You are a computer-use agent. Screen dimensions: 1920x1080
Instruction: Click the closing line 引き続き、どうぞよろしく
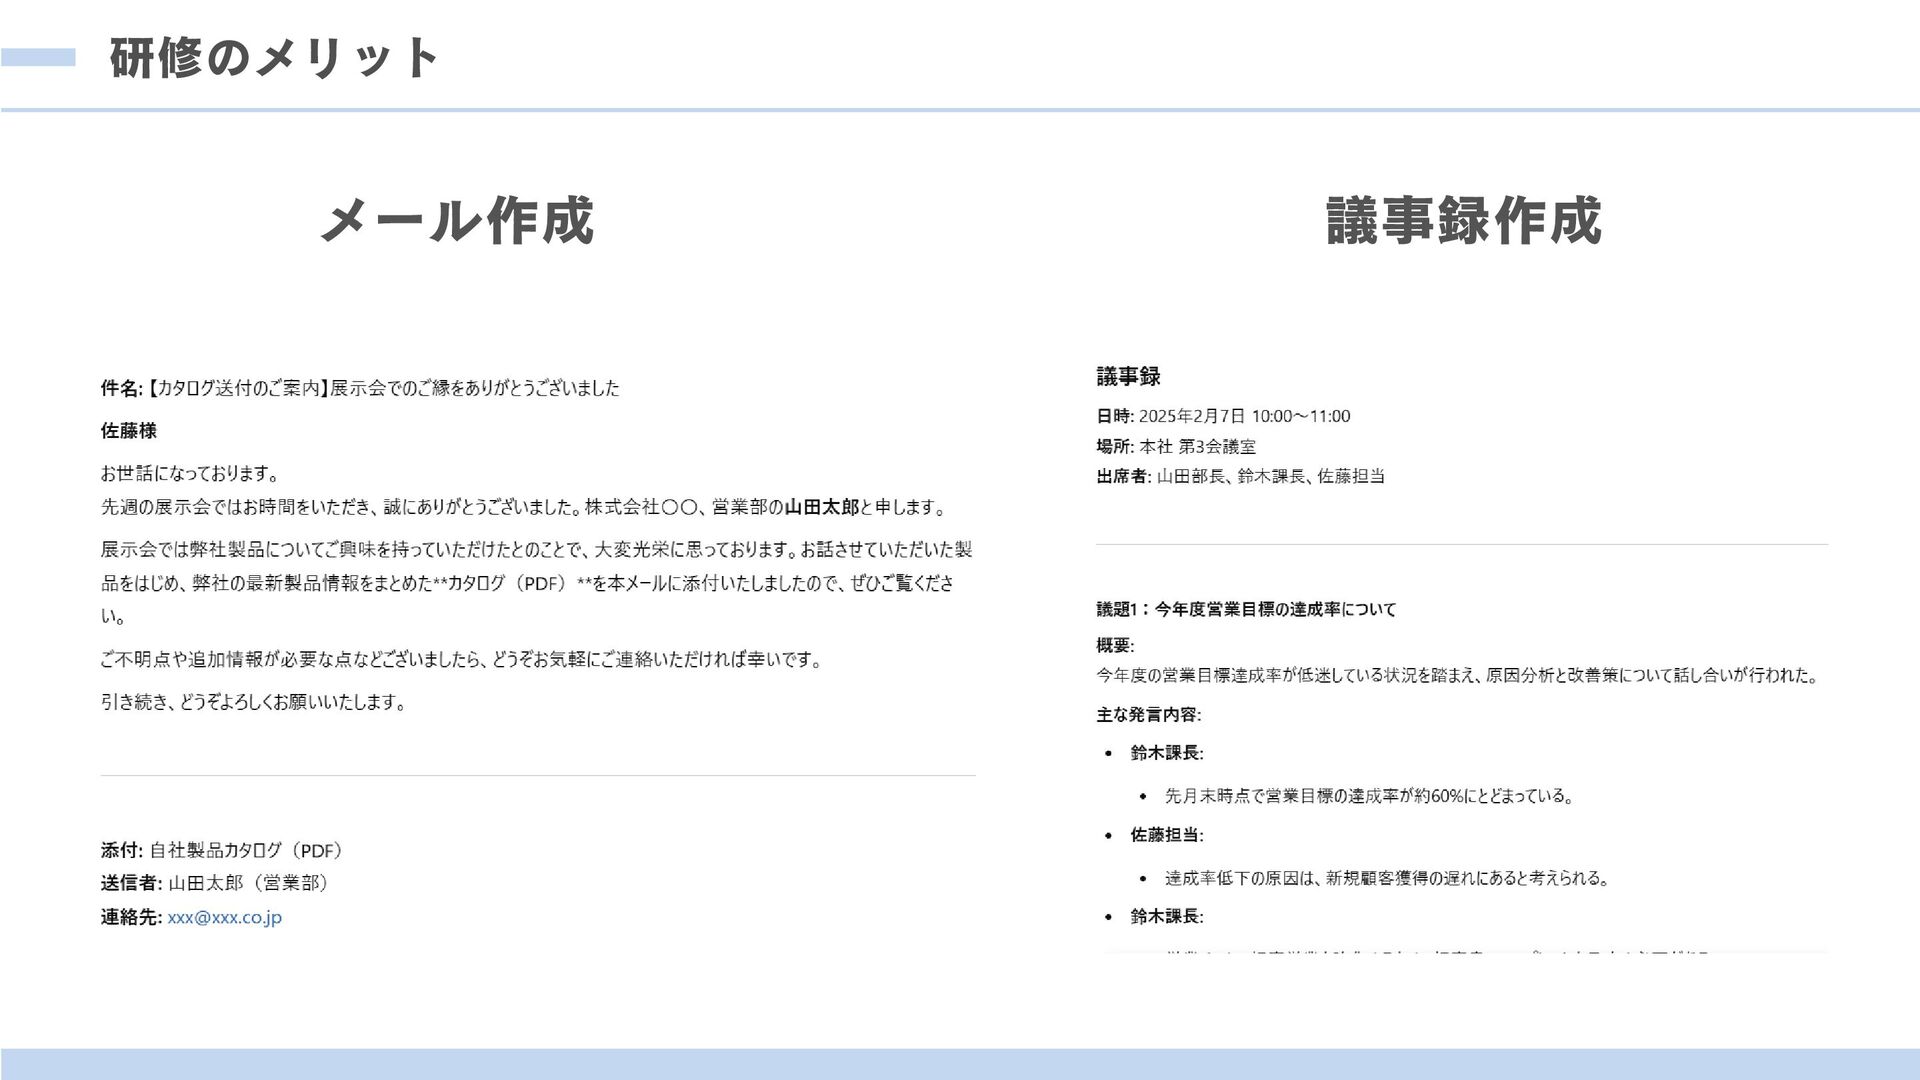coord(254,702)
